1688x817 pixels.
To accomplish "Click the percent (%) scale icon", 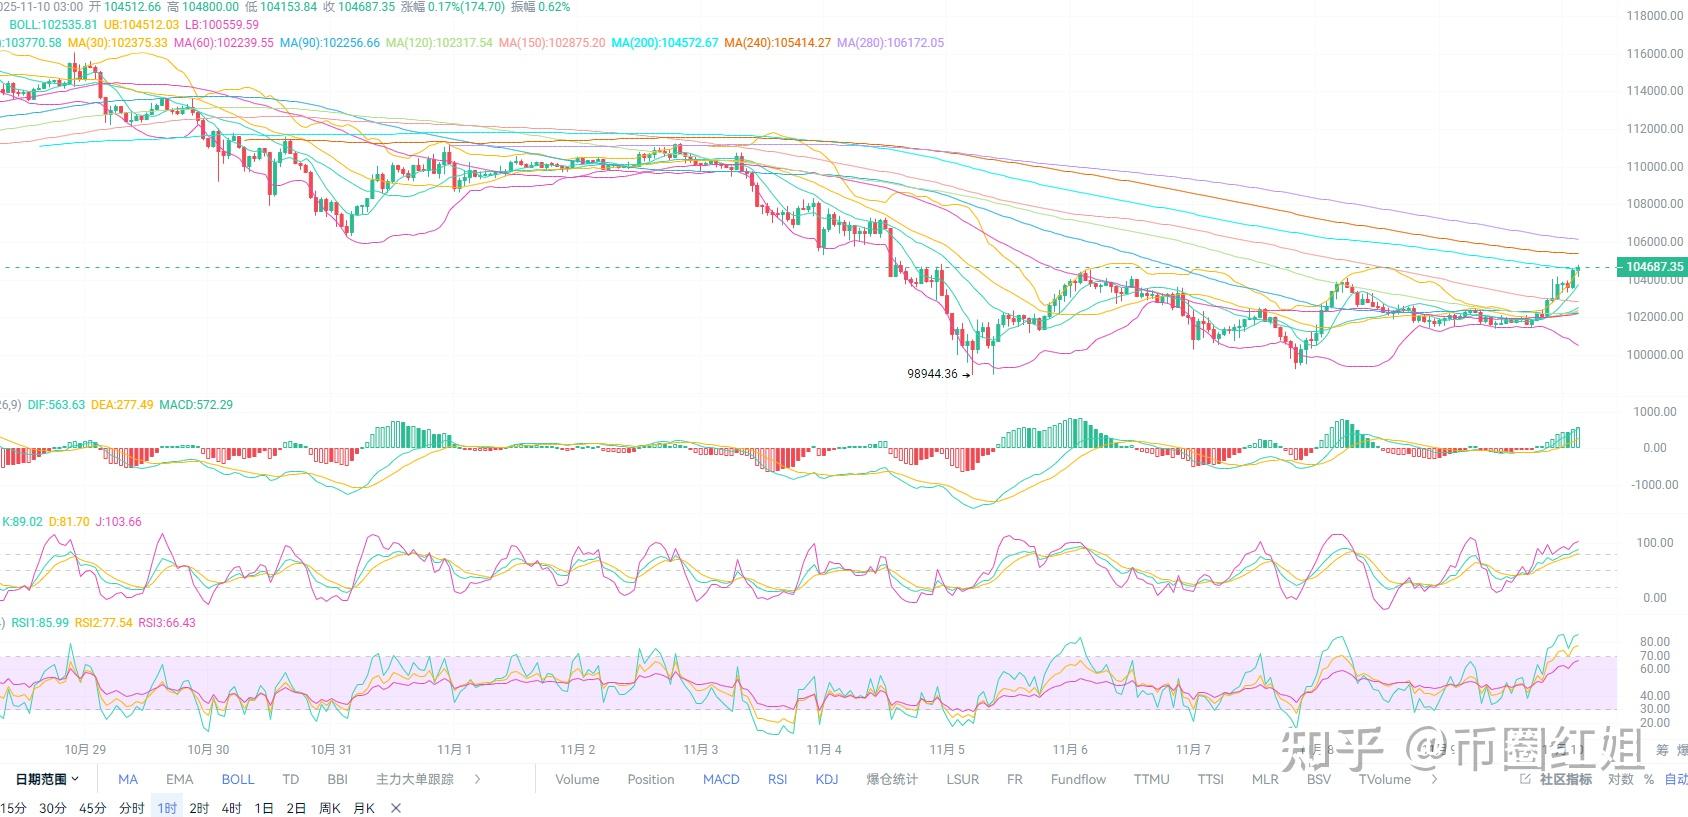I will click(1648, 779).
